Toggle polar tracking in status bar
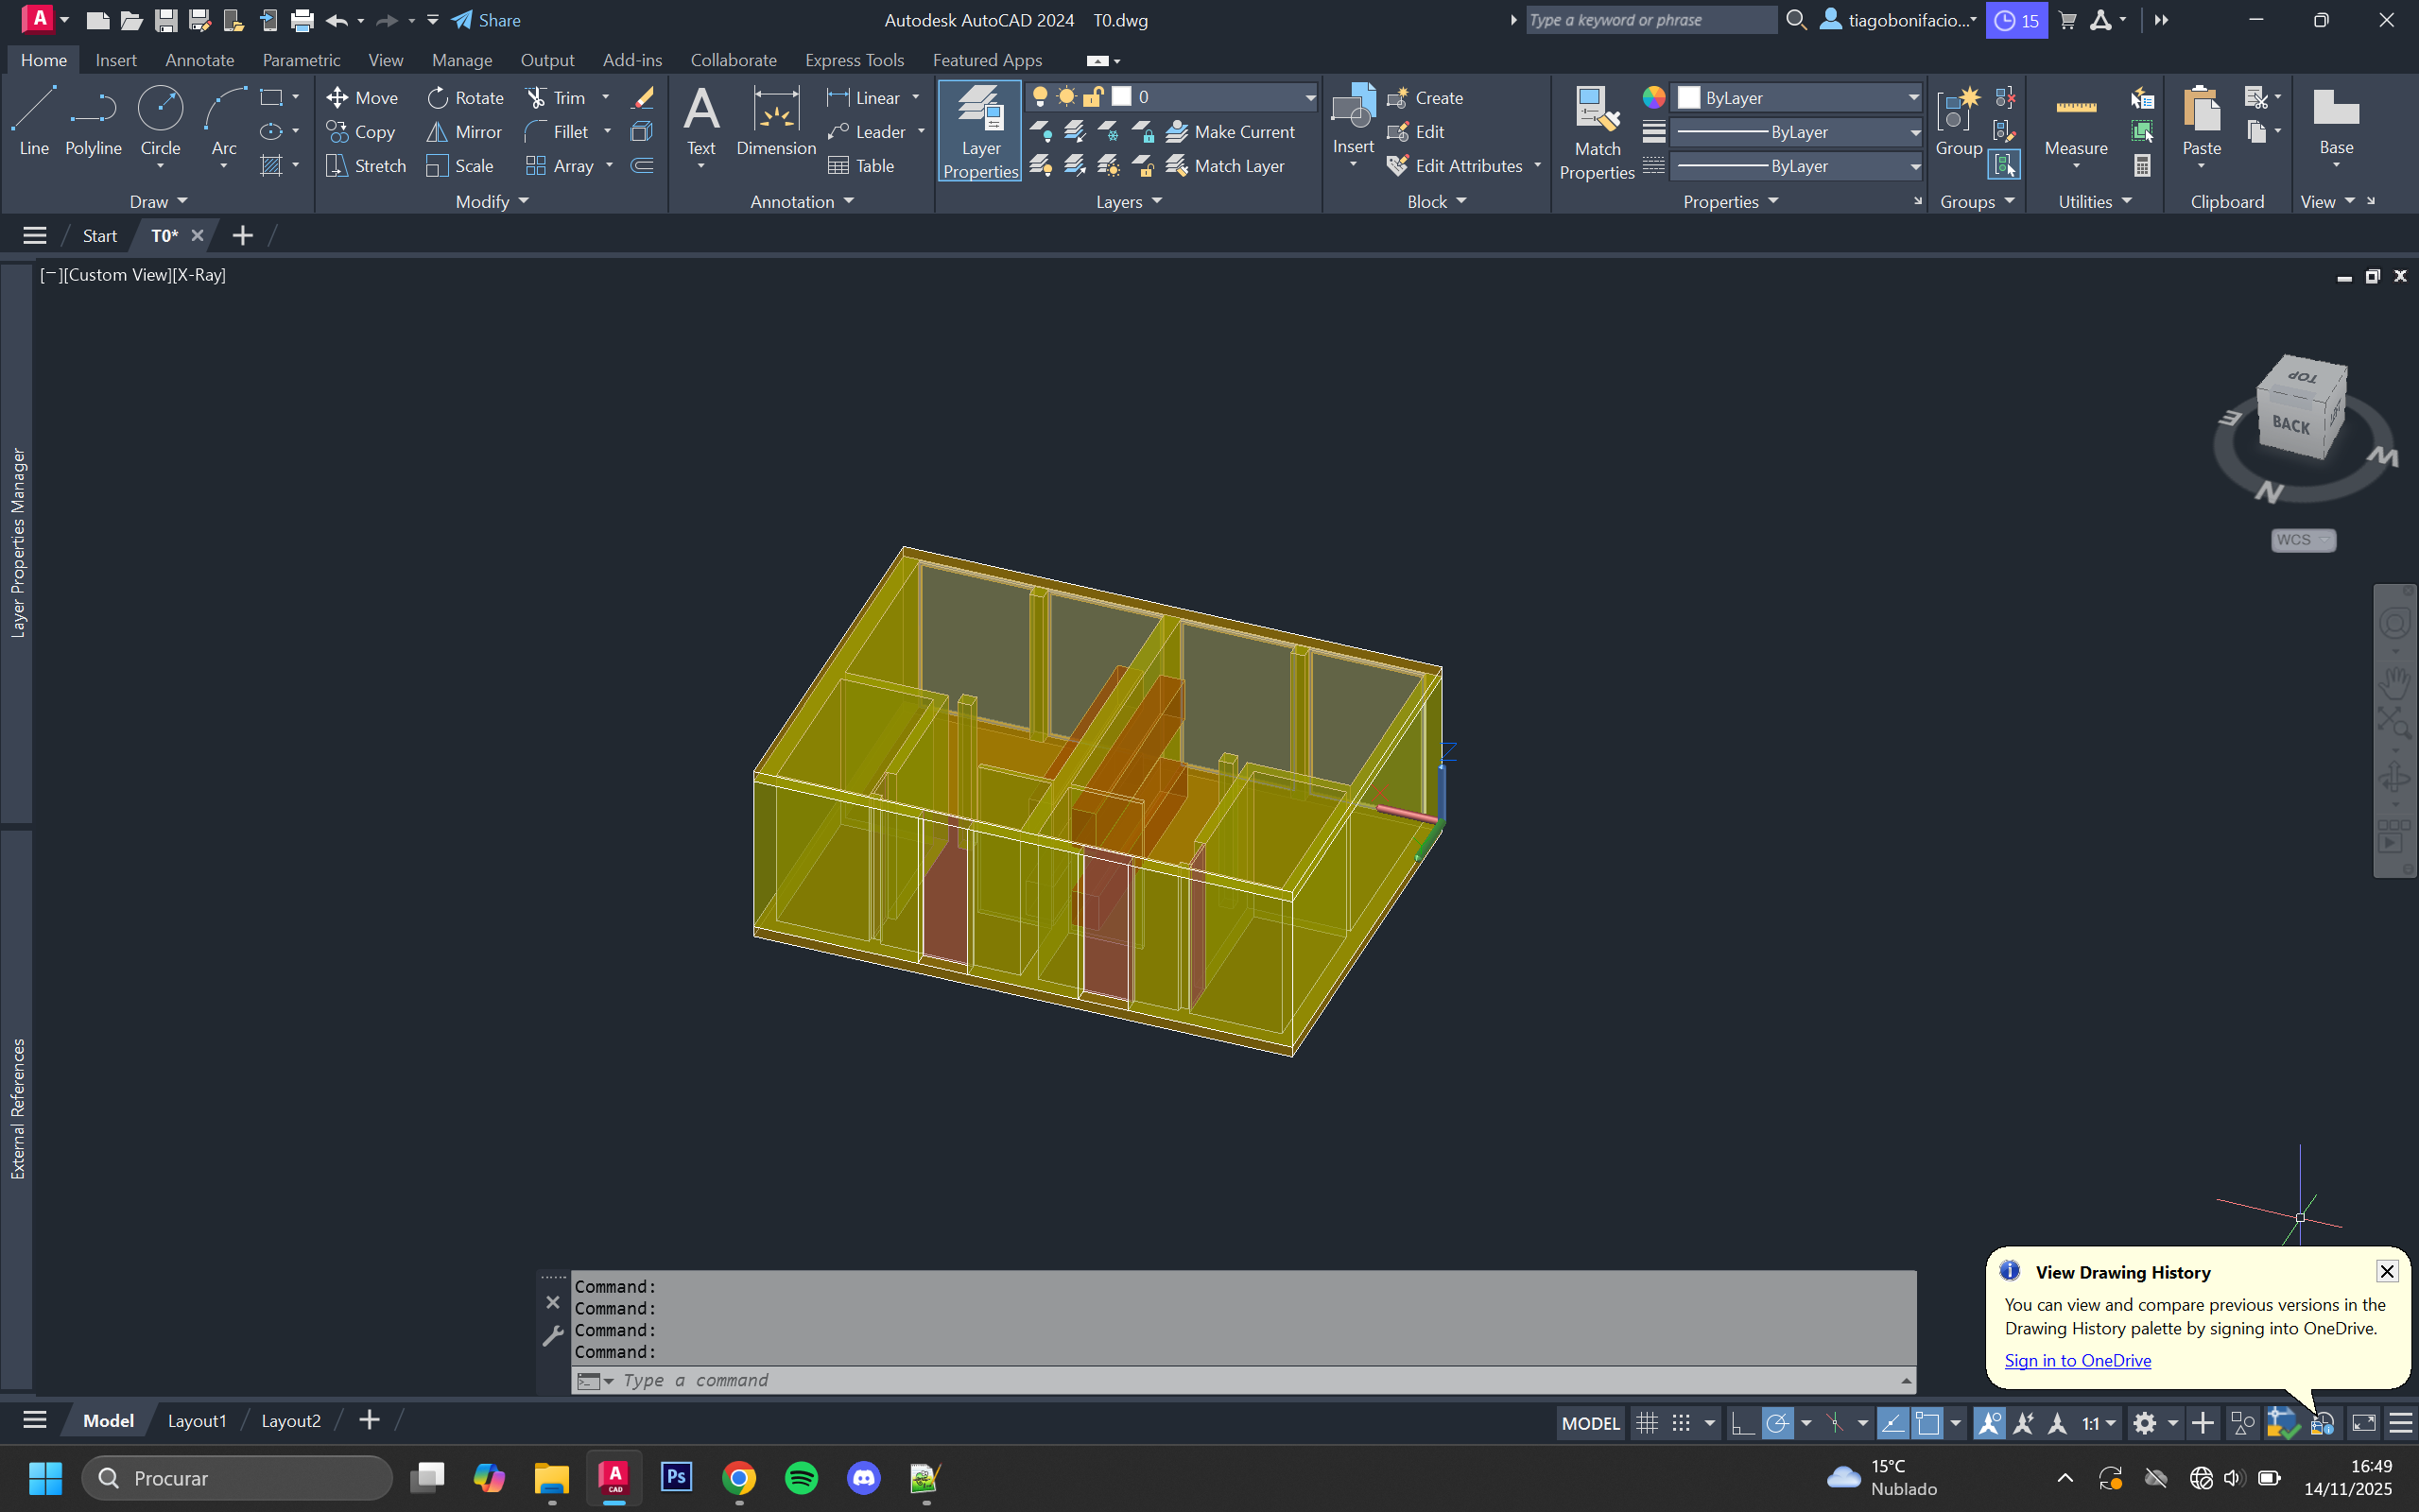This screenshot has height=1512, width=2419. pyautogui.click(x=1777, y=1422)
